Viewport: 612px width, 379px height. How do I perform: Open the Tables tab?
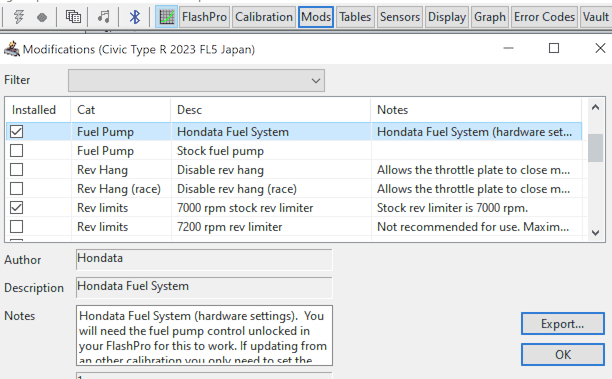(355, 17)
